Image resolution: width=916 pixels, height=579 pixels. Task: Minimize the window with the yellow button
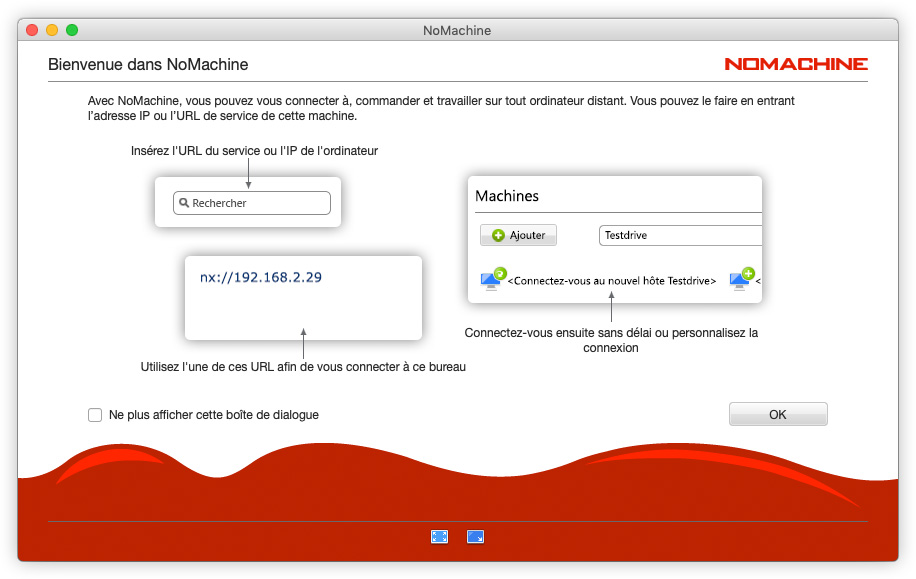pyautogui.click(x=52, y=30)
